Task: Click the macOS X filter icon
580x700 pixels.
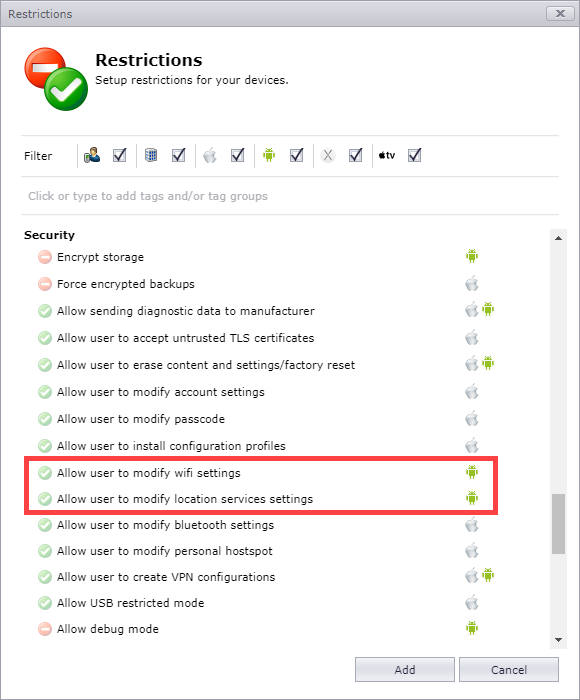Action: 328,155
